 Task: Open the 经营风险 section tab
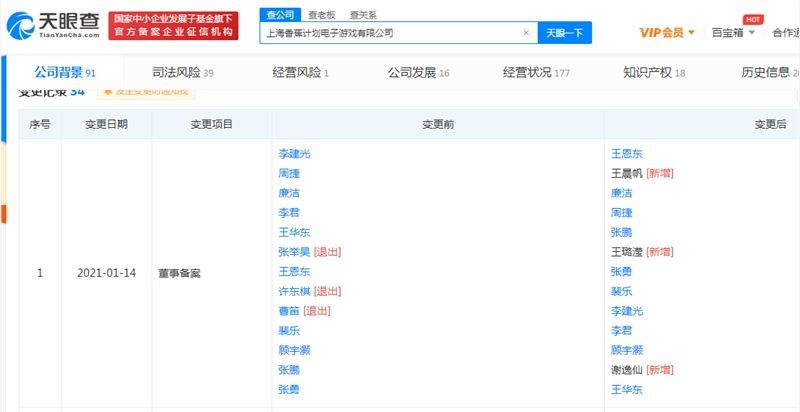coord(301,72)
